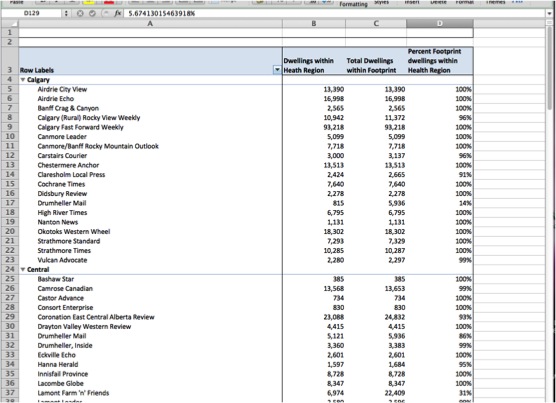Select the Castor Advance label
556x403 pixels.
61,298
